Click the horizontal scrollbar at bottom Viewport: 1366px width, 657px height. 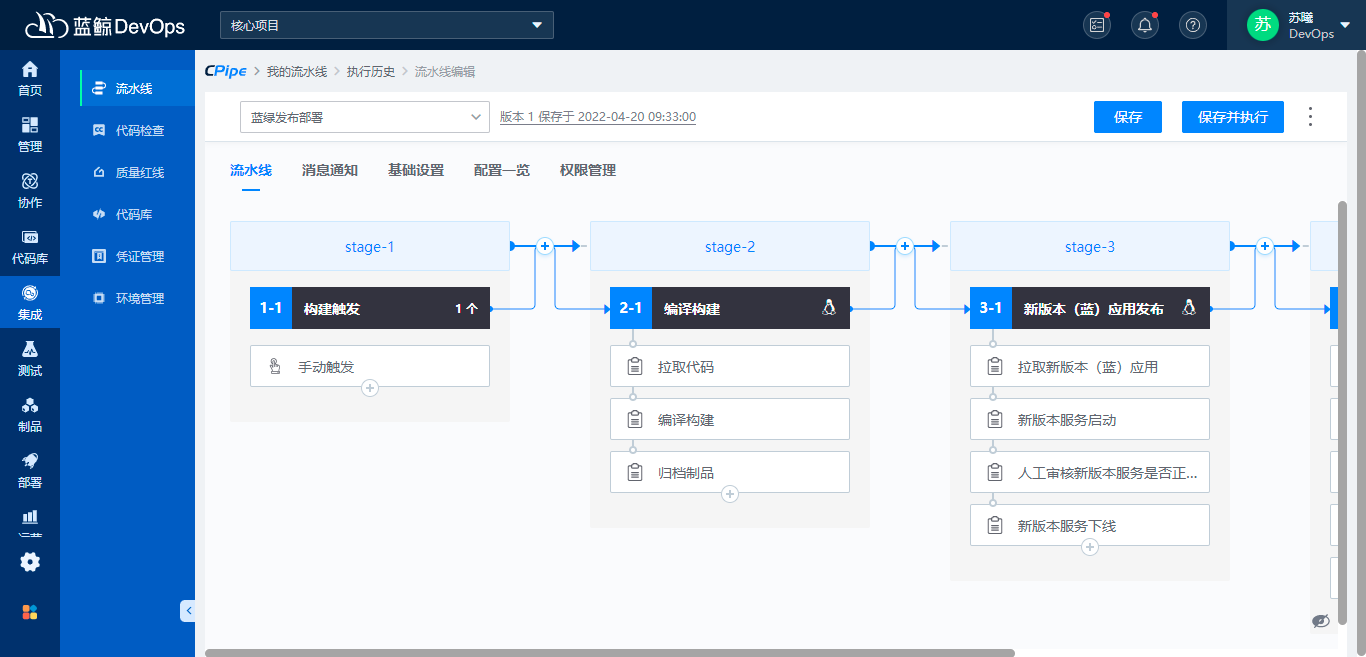(x=610, y=652)
